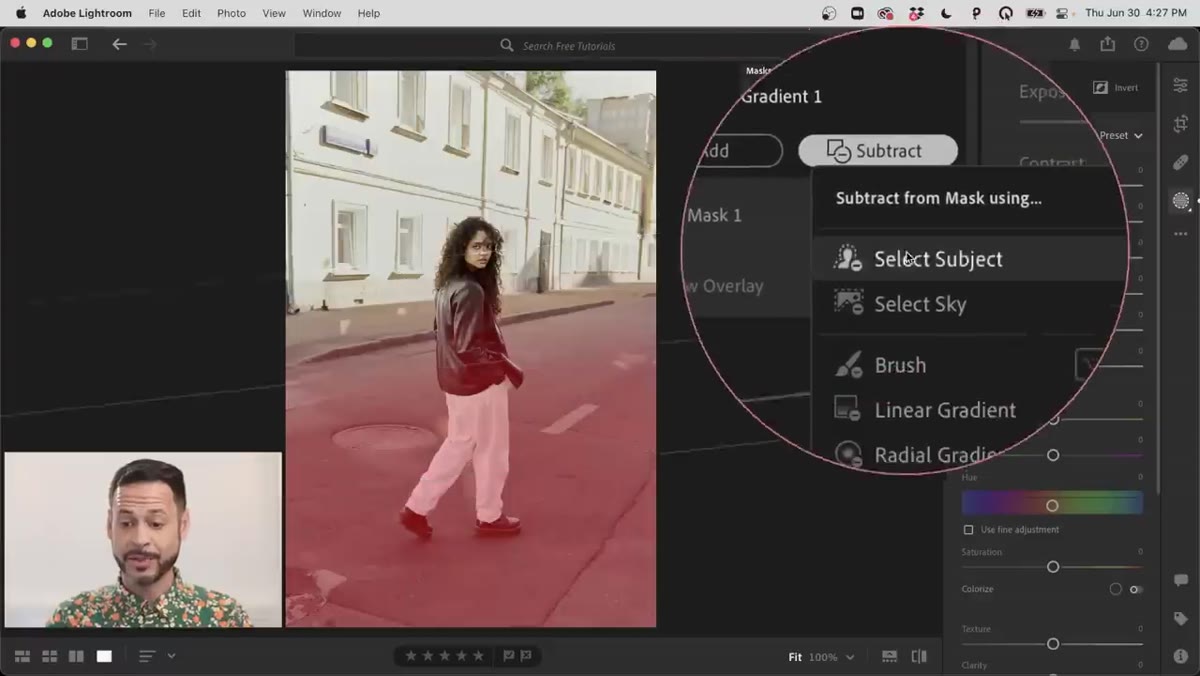Viewport: 1200px width, 676px height.
Task: Adjust the Texture slider handle
Action: (x=1053, y=644)
